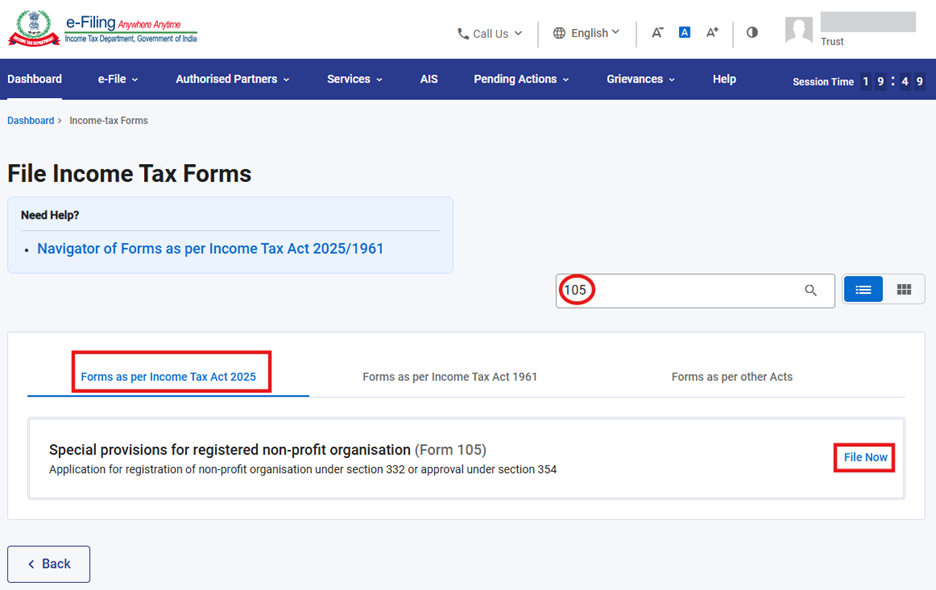936x590 pixels.
Task: Click File Now for Form 105
Action: [865, 457]
